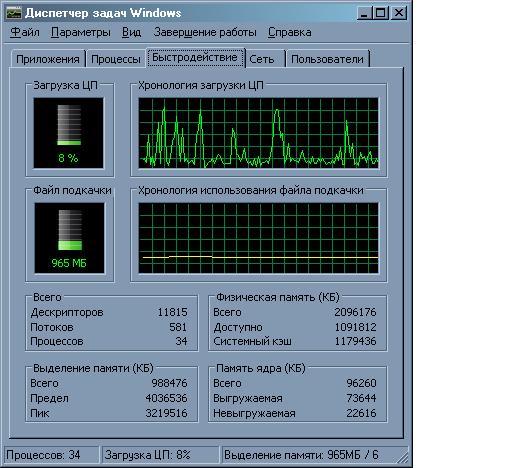512x468 pixels.
Task: Click the Загрузка ЦП: 8% status bar panel
Action: [160, 455]
